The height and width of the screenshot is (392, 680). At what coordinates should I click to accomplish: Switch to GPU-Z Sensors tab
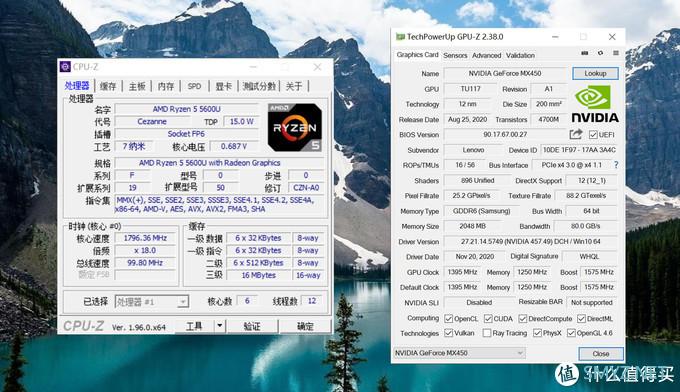pyautogui.click(x=455, y=56)
